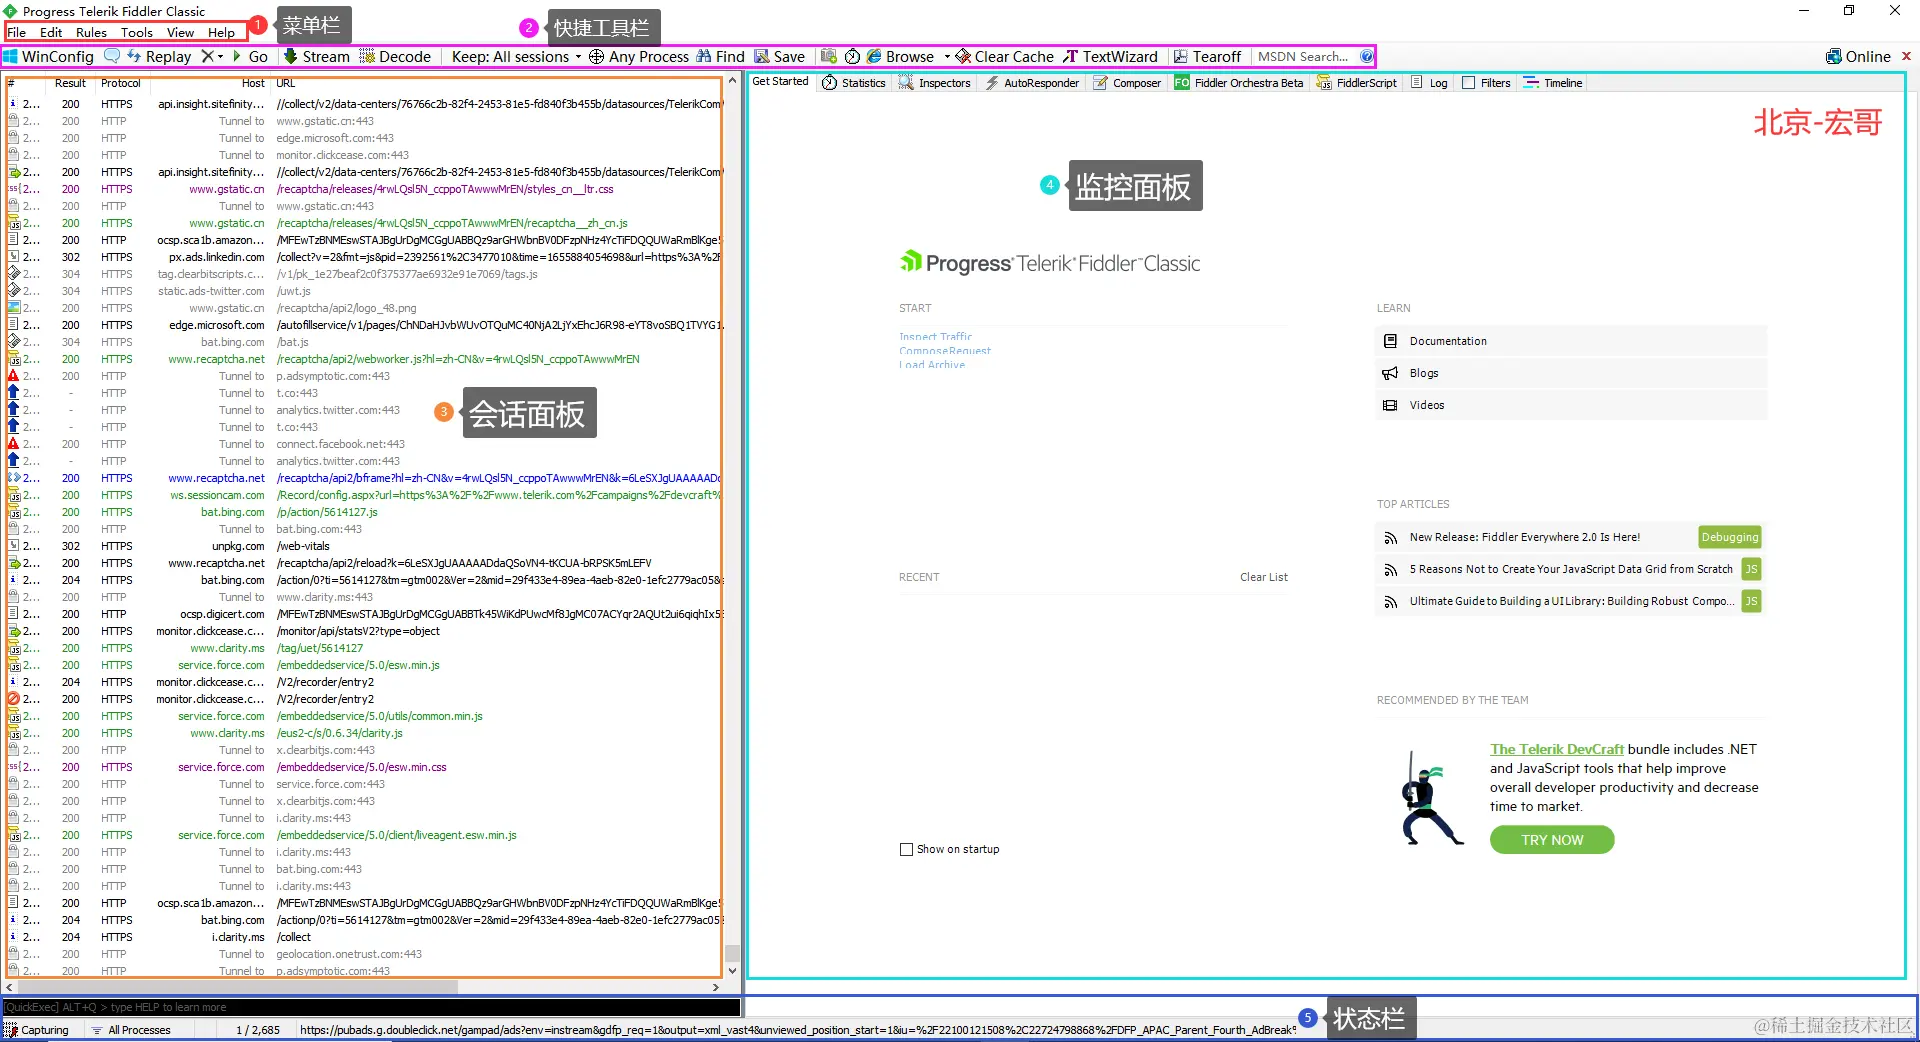Image resolution: width=1920 pixels, height=1042 pixels.
Task: Click the Debugging tag badge
Action: pyautogui.click(x=1729, y=537)
